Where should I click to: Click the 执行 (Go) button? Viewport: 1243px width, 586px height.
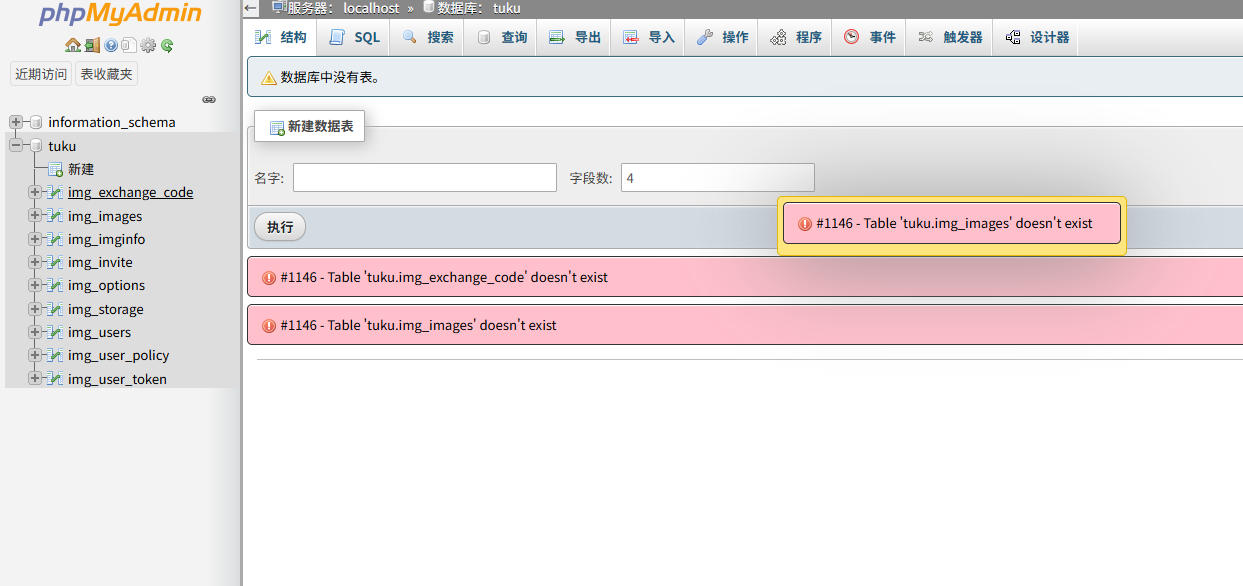[280, 227]
